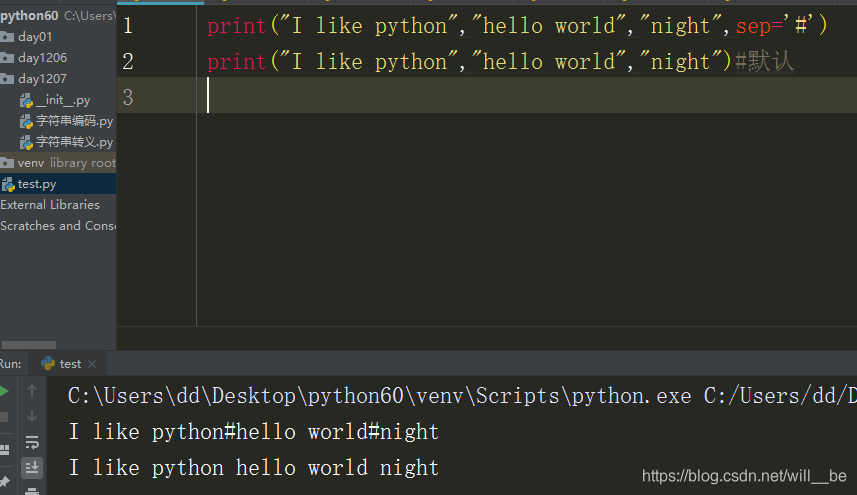Select the python60 project root
The height and width of the screenshot is (495, 857).
pos(29,16)
